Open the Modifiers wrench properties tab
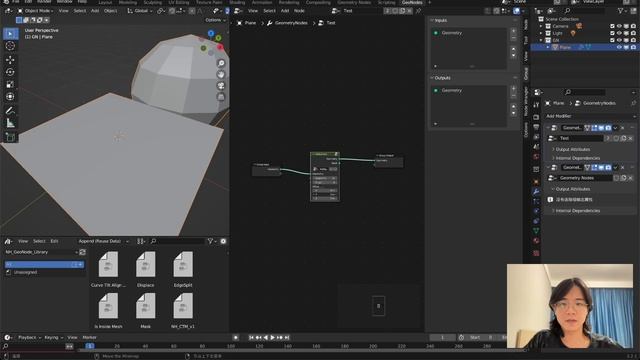640x360 pixels. tap(536, 191)
